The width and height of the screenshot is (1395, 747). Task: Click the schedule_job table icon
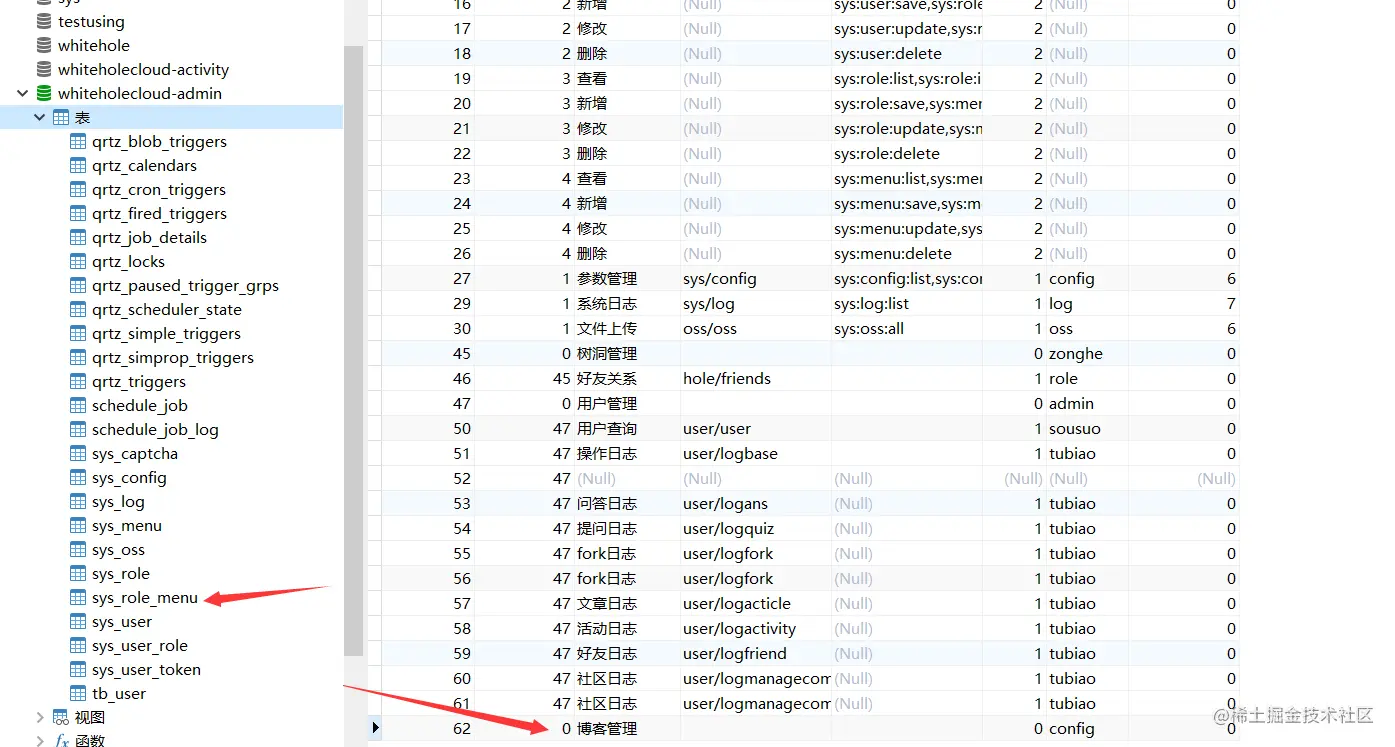tap(78, 406)
